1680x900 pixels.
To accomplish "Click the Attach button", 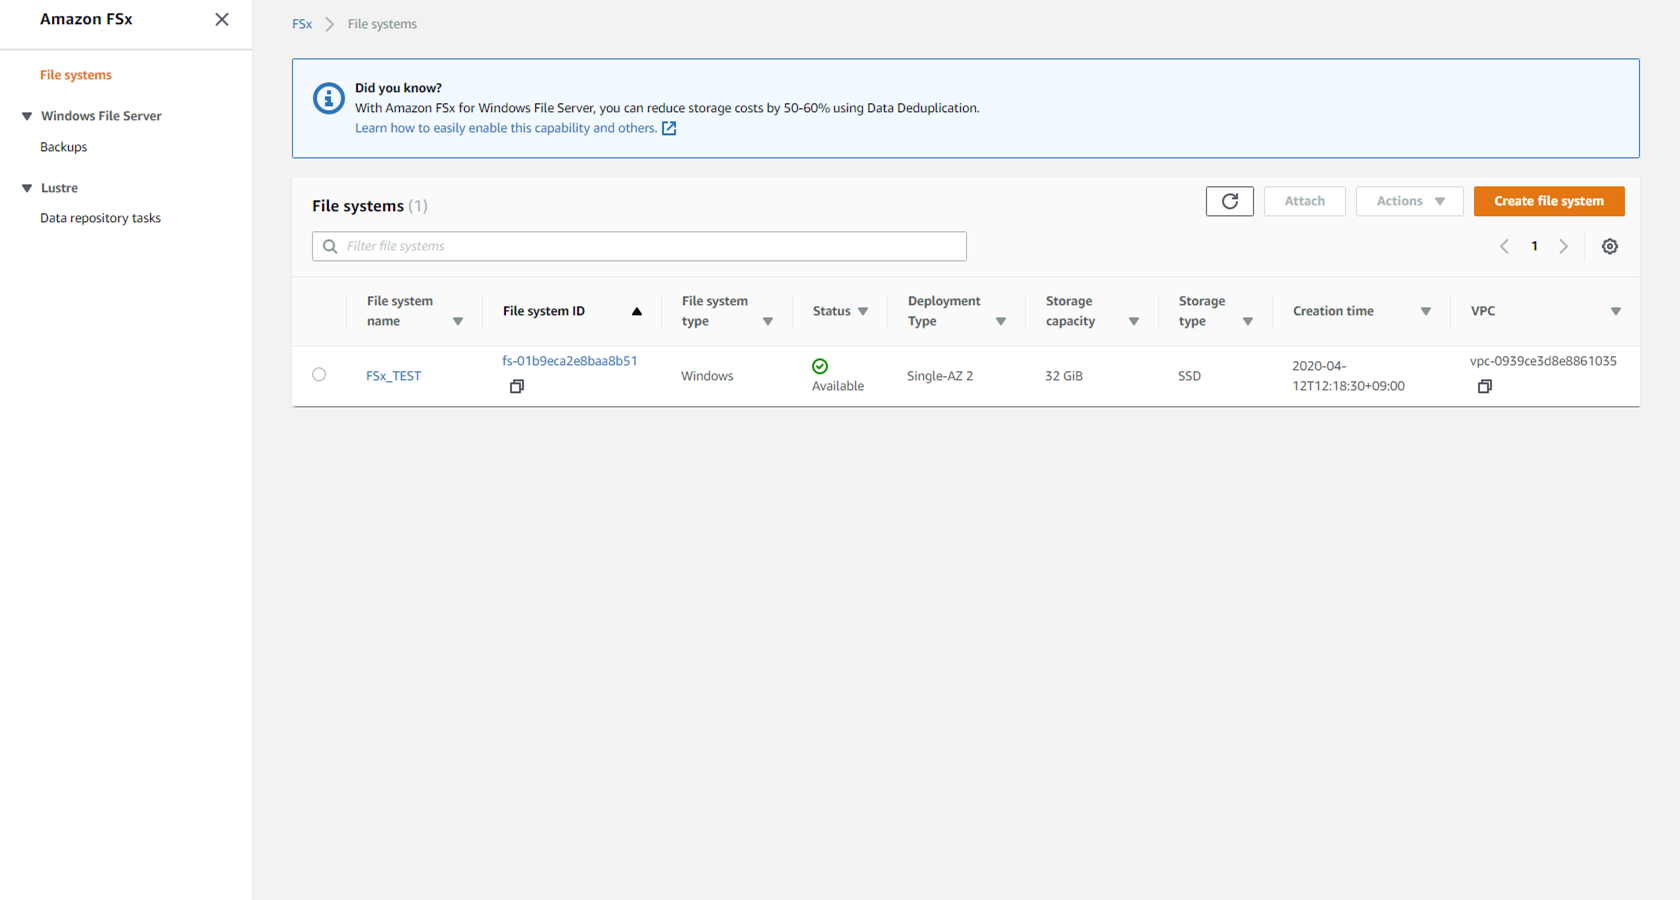I will (1305, 201).
